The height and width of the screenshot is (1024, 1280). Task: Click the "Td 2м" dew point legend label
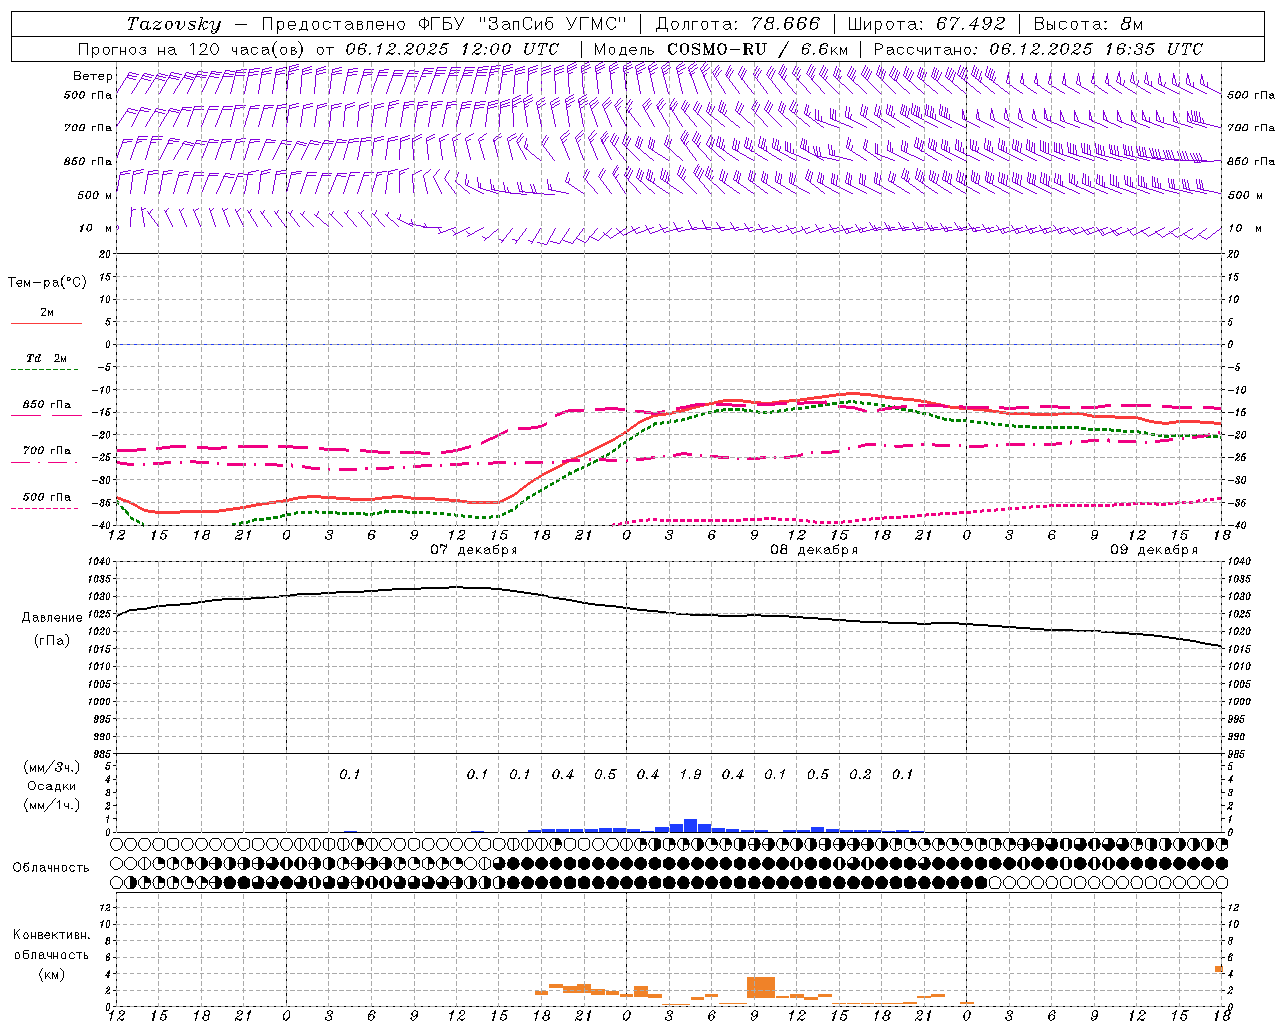46,358
